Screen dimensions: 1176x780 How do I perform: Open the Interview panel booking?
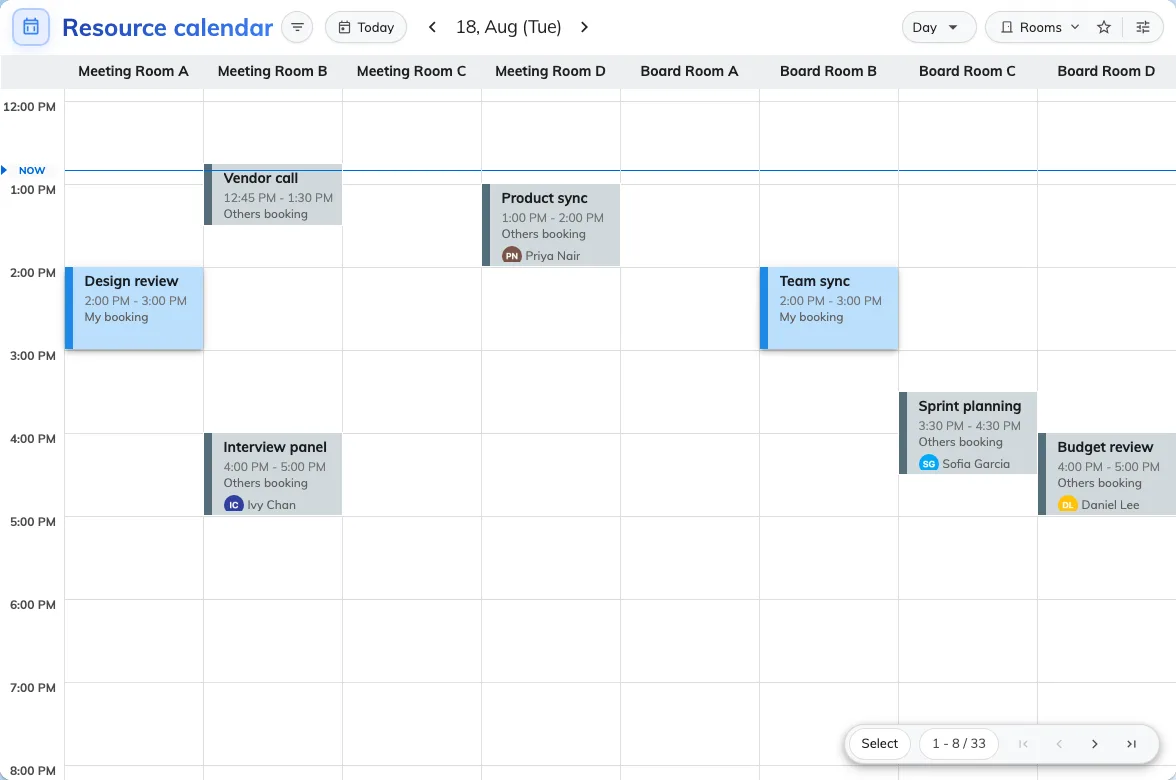pyautogui.click(x=273, y=474)
